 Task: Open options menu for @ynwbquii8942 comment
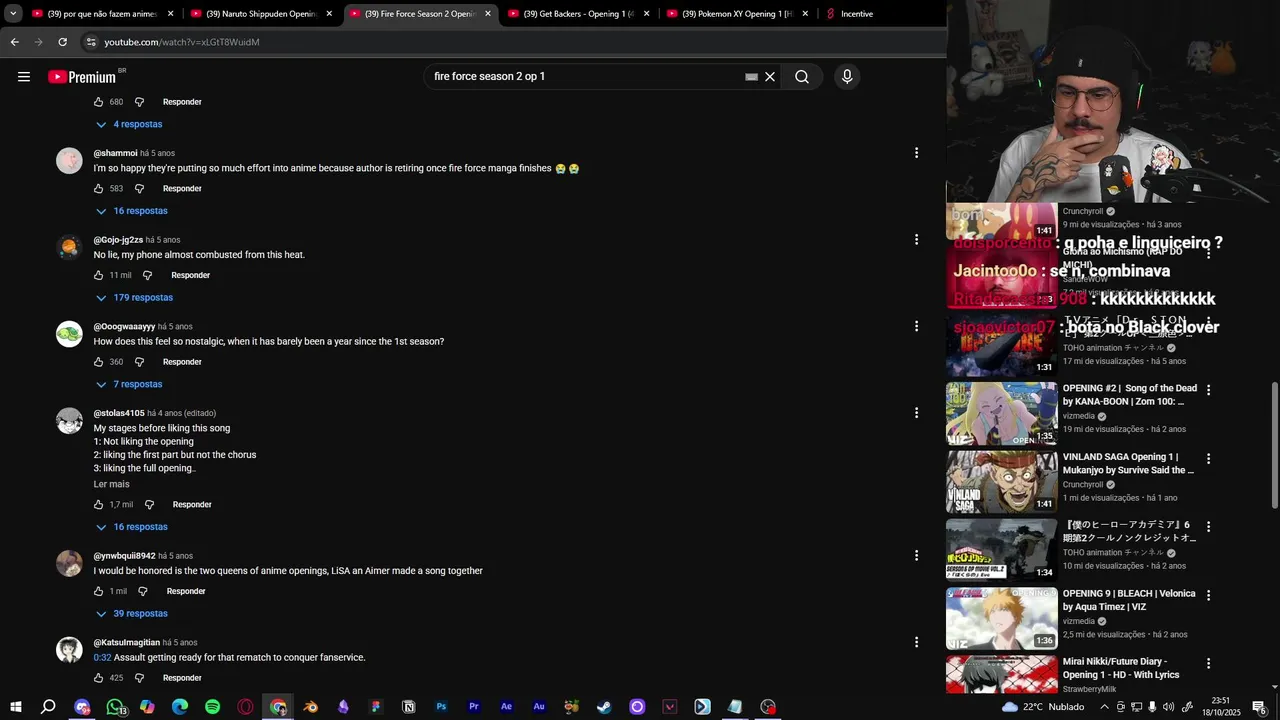[x=916, y=555]
